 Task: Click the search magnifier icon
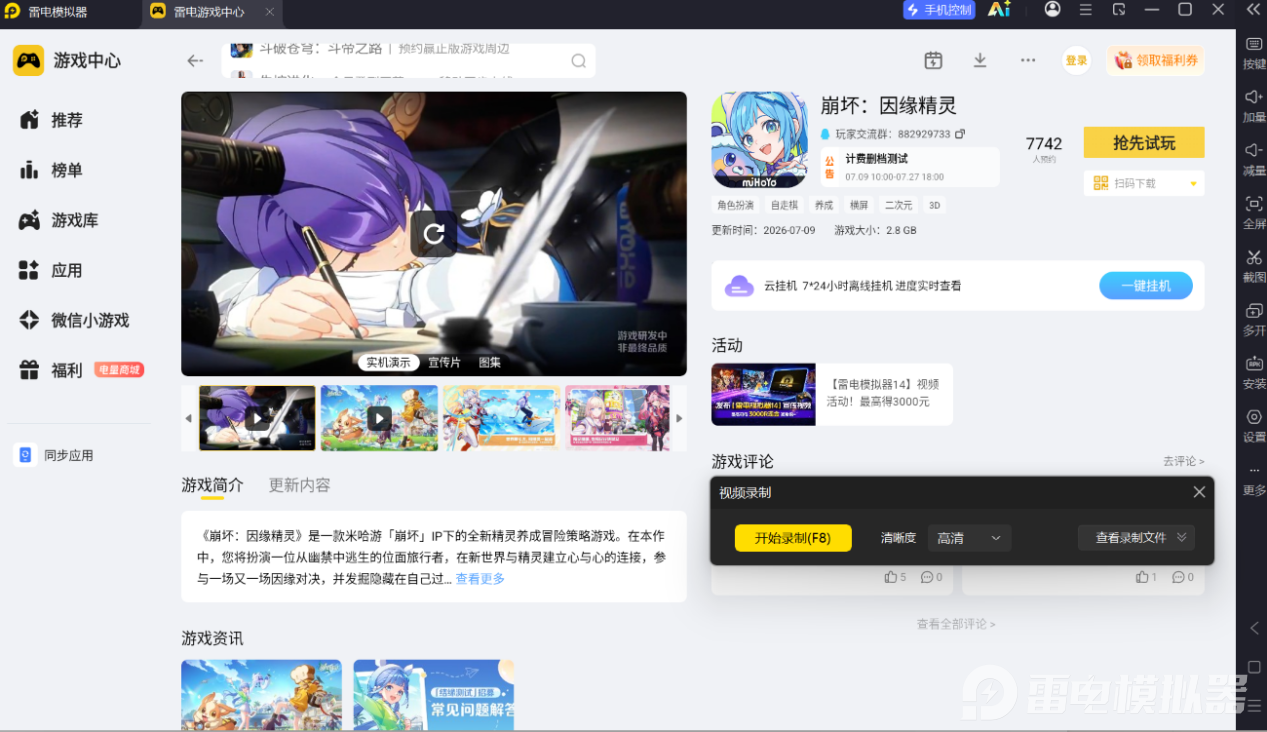point(578,61)
